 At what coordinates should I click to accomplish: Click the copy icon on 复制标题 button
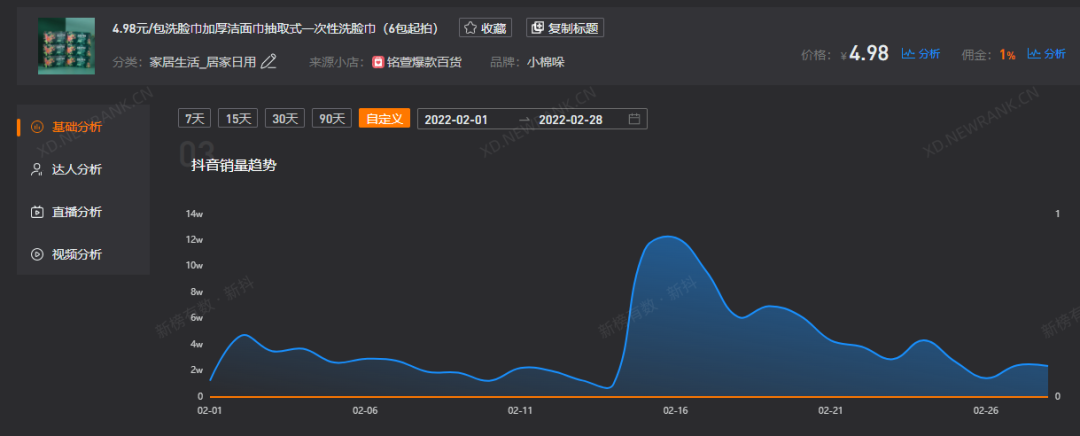[x=538, y=28]
